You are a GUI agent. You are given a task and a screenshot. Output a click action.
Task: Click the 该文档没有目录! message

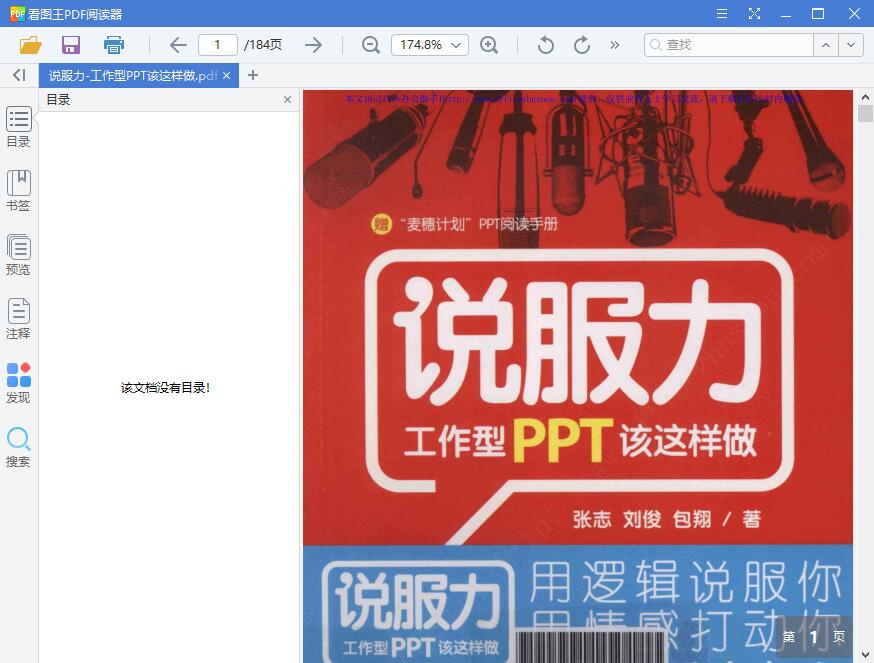point(165,388)
